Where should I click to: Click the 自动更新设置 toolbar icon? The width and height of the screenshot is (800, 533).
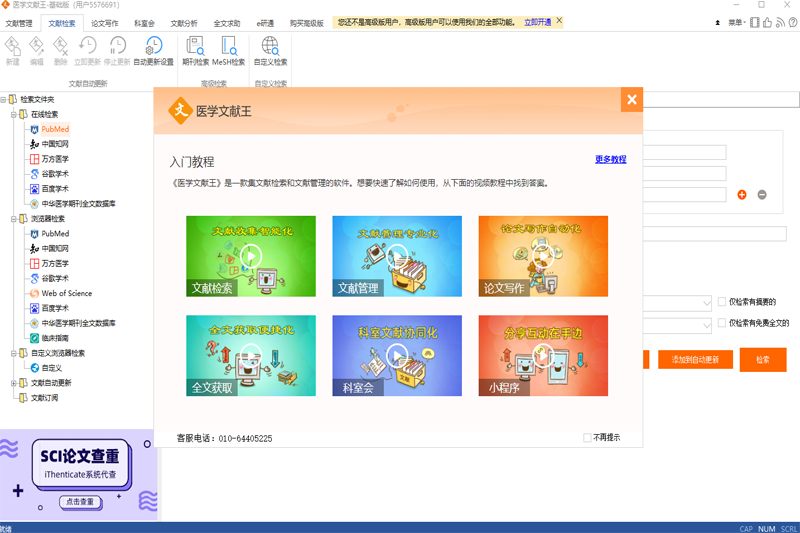(153, 49)
